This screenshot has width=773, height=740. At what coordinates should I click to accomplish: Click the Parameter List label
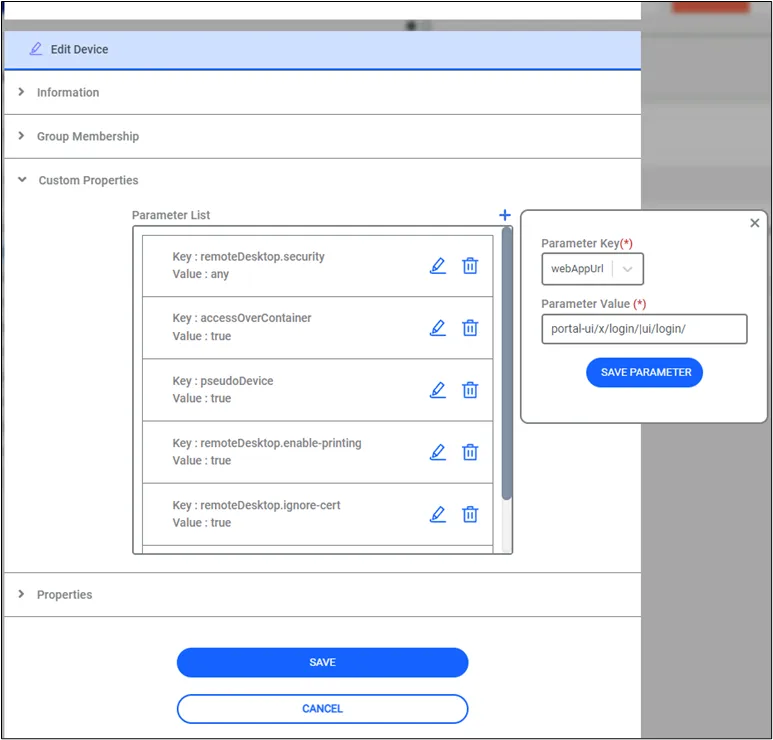coord(171,215)
